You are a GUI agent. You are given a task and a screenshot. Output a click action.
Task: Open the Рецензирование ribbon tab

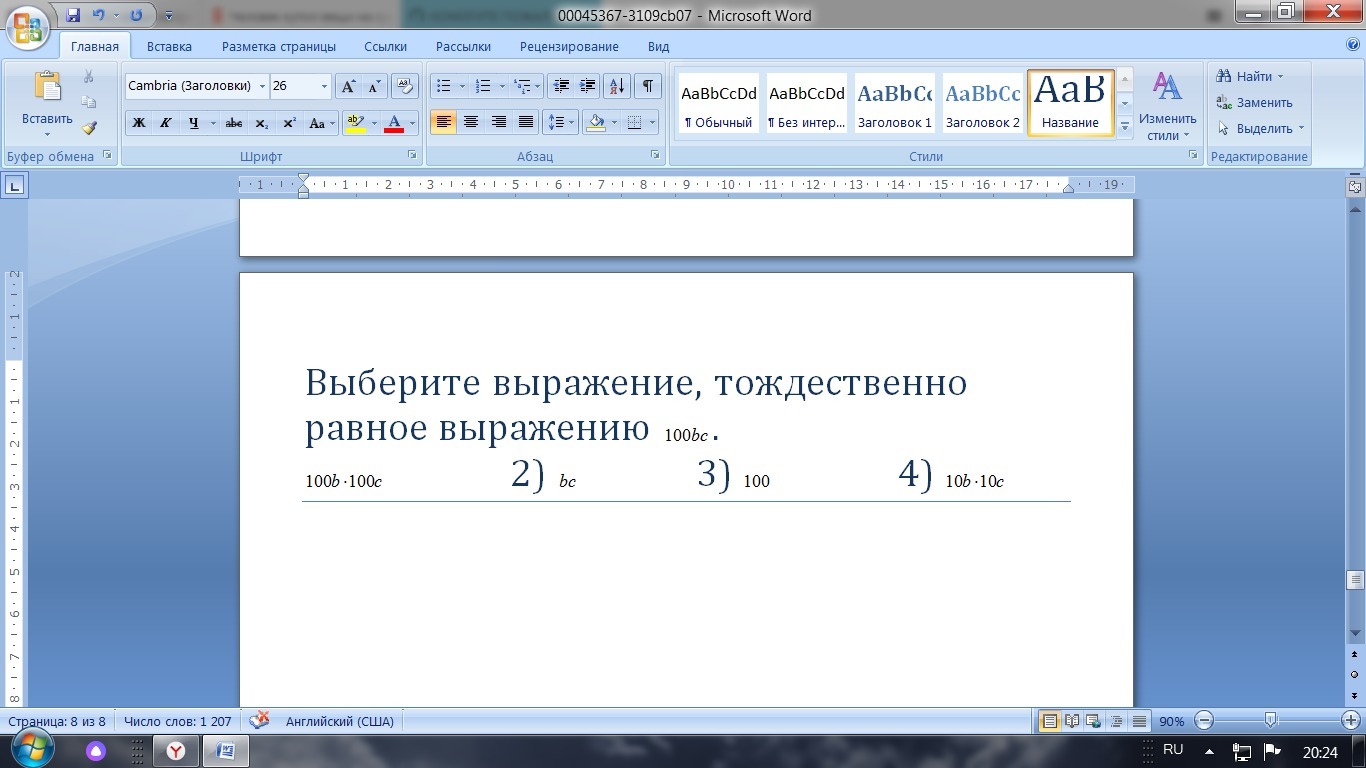tap(569, 46)
